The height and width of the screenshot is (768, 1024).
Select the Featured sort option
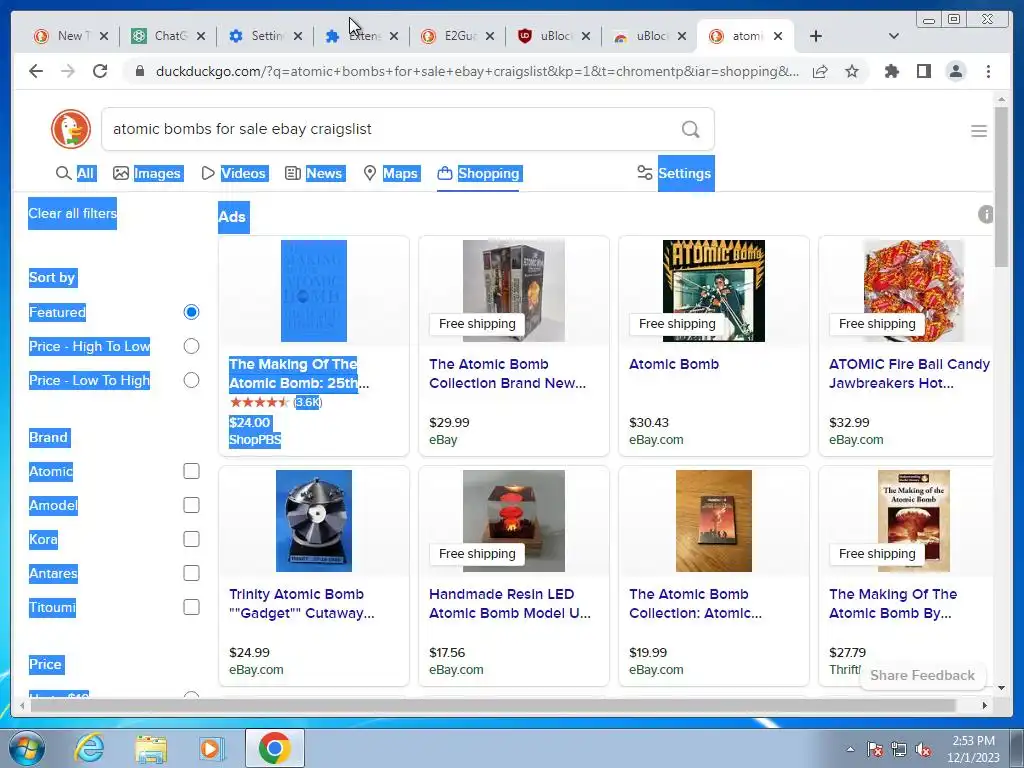pyautogui.click(x=191, y=312)
